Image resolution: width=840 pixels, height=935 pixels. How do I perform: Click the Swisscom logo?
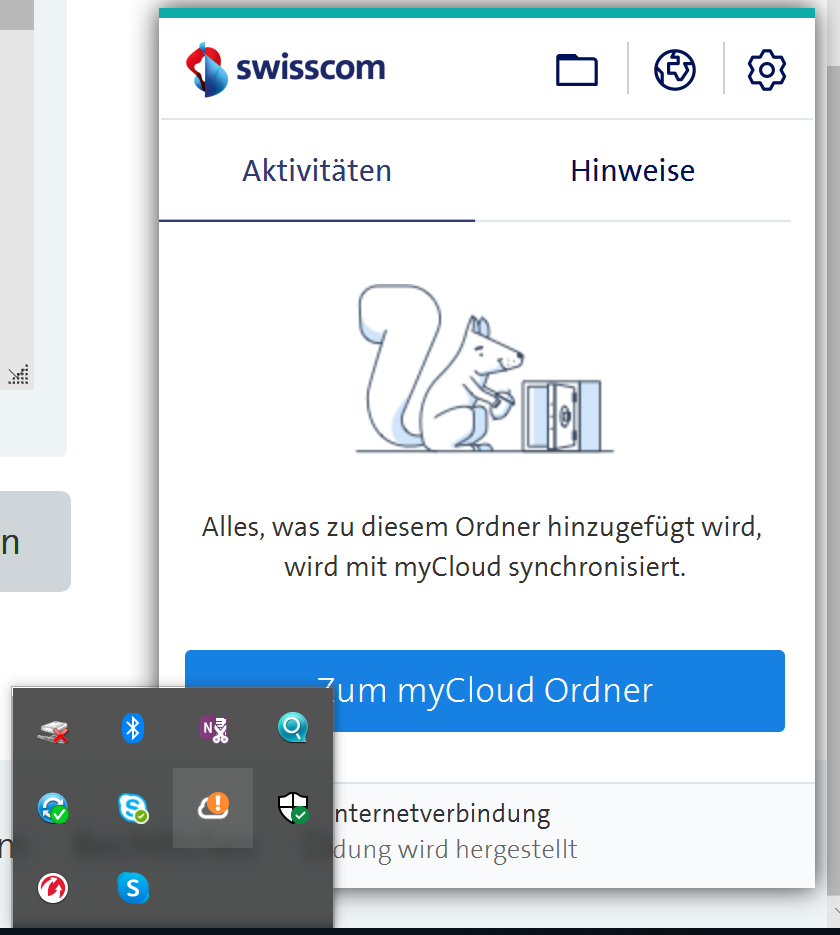286,69
